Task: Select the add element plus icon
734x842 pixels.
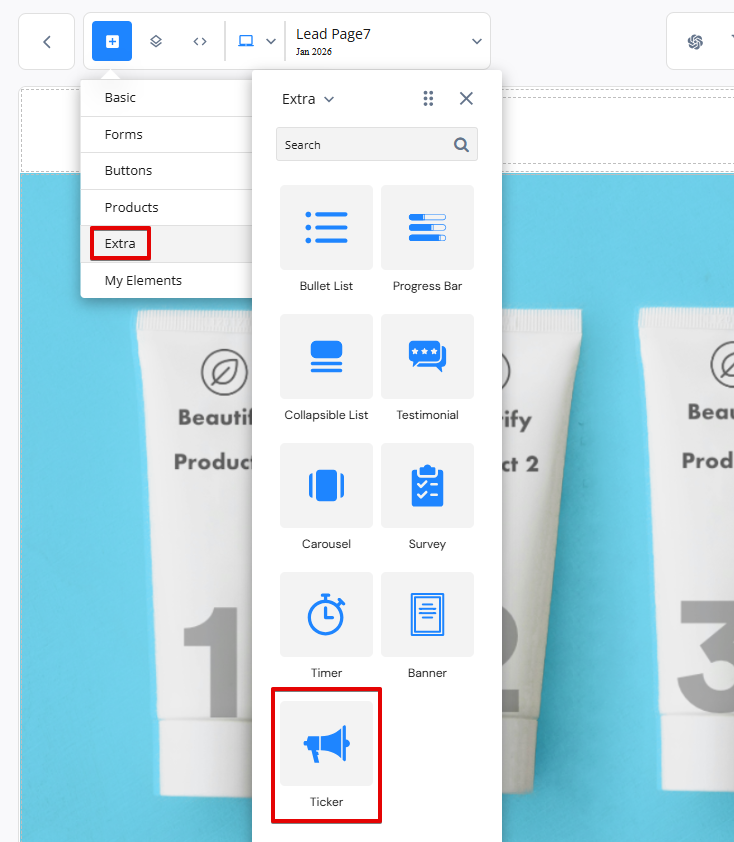Action: coord(112,42)
